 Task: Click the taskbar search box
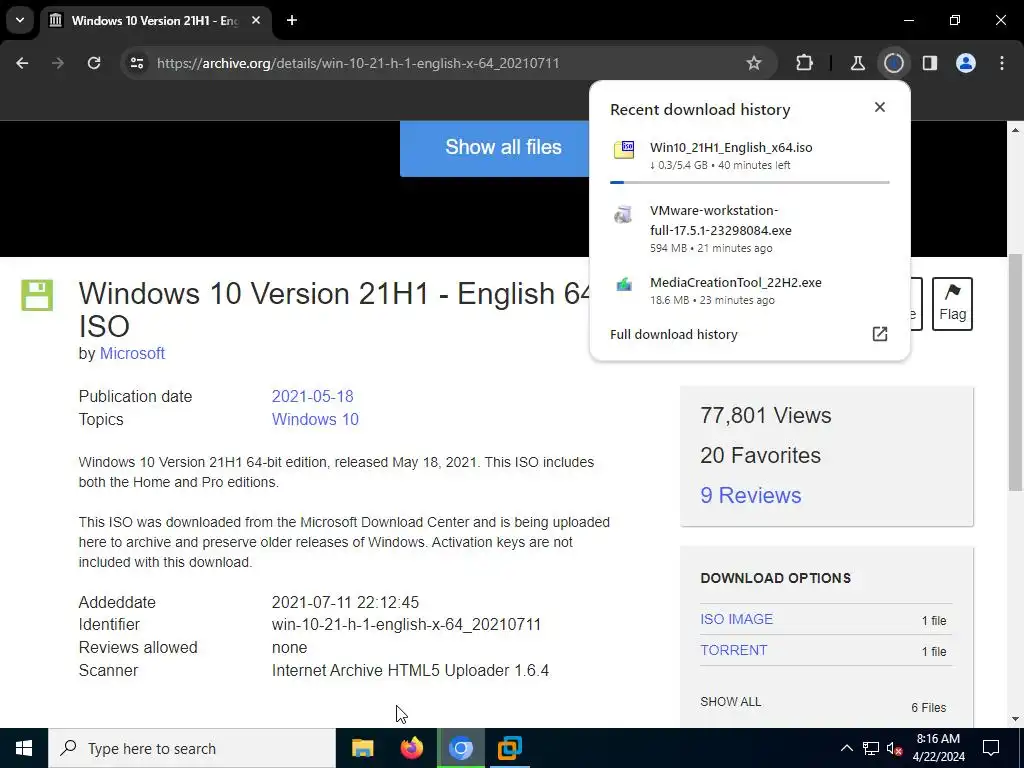[192, 748]
